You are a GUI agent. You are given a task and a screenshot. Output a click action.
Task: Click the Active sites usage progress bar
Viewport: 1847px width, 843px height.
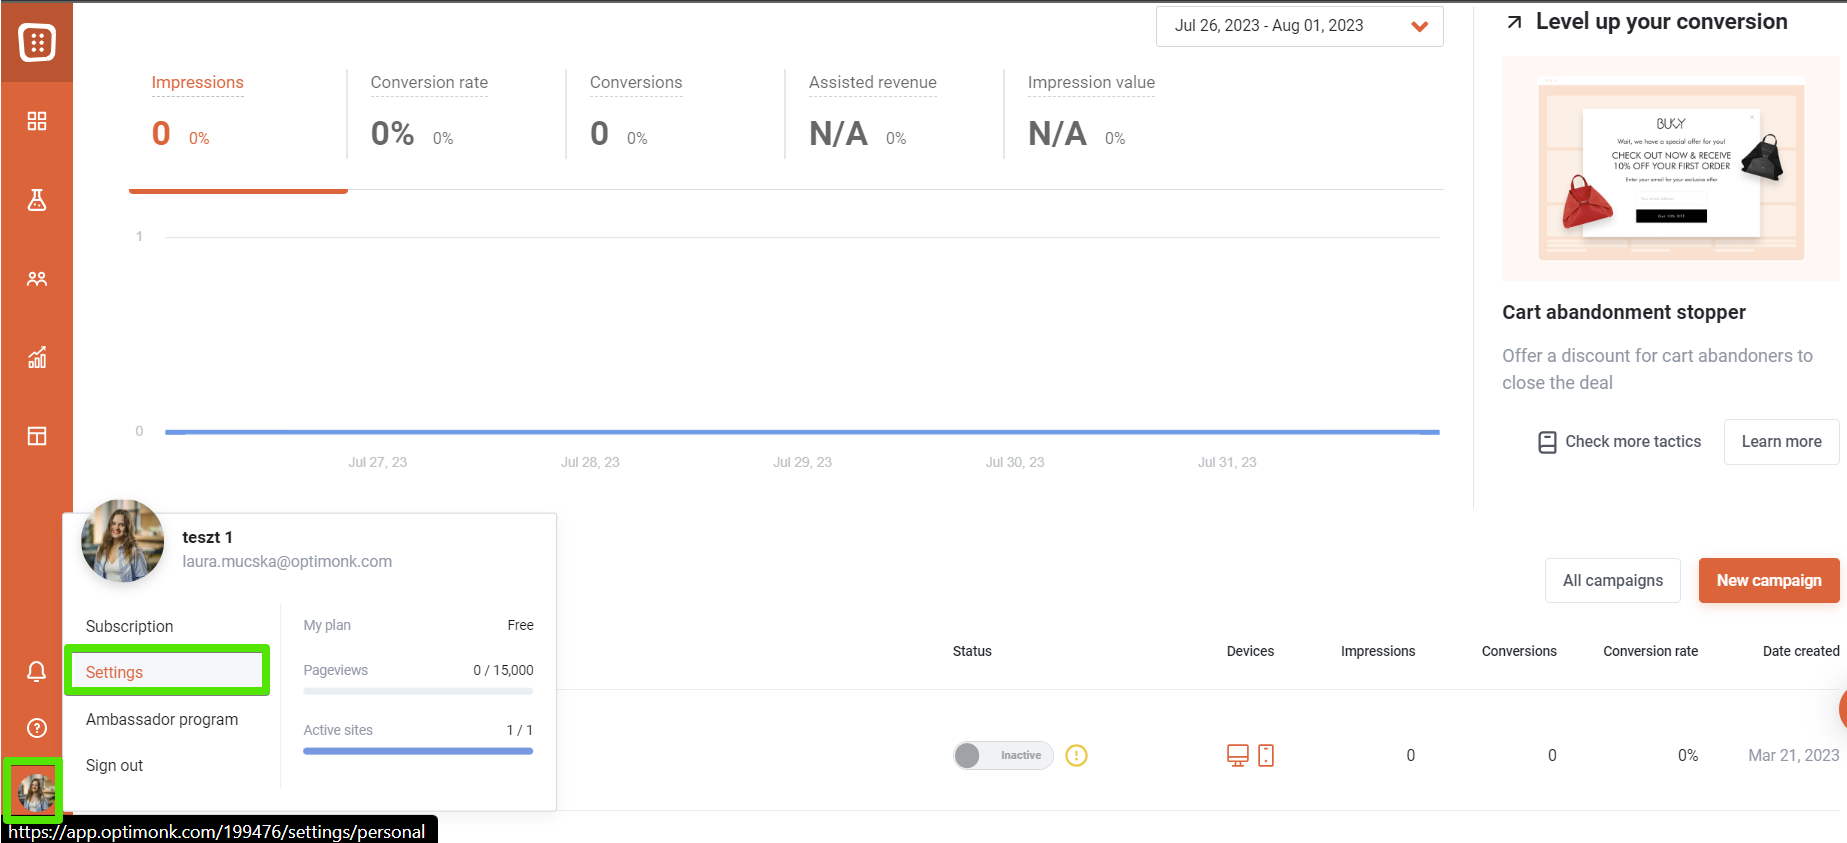click(418, 751)
